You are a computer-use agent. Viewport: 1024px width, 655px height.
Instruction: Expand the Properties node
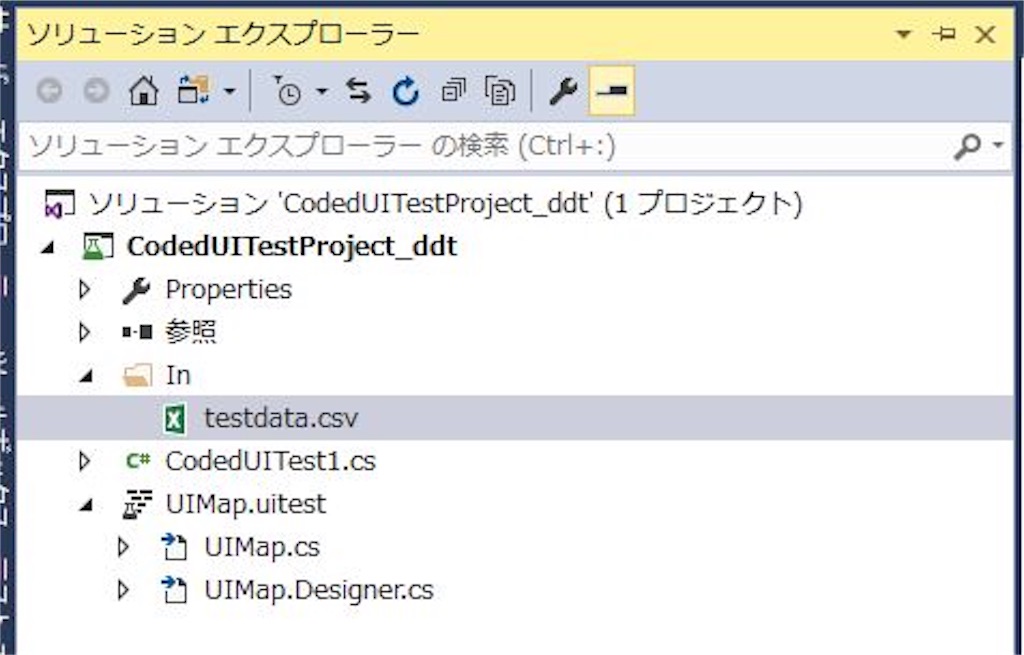[84, 289]
